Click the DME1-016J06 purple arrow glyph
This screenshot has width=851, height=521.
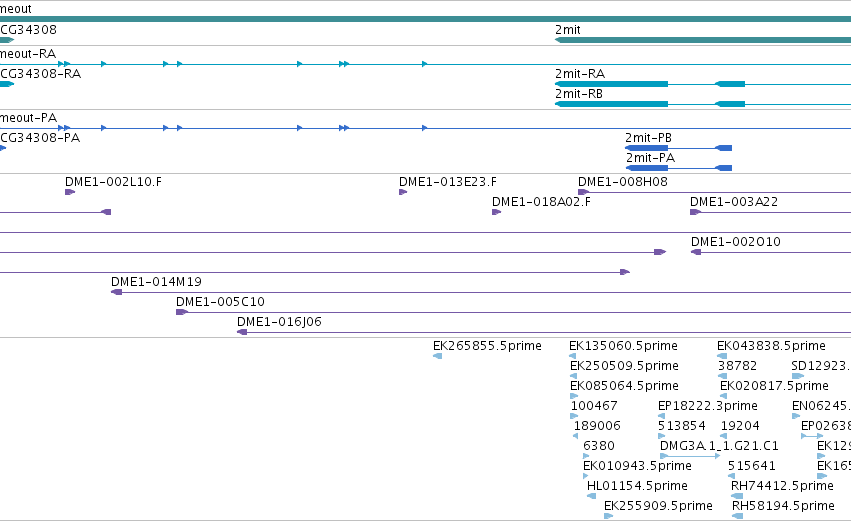click(x=242, y=332)
